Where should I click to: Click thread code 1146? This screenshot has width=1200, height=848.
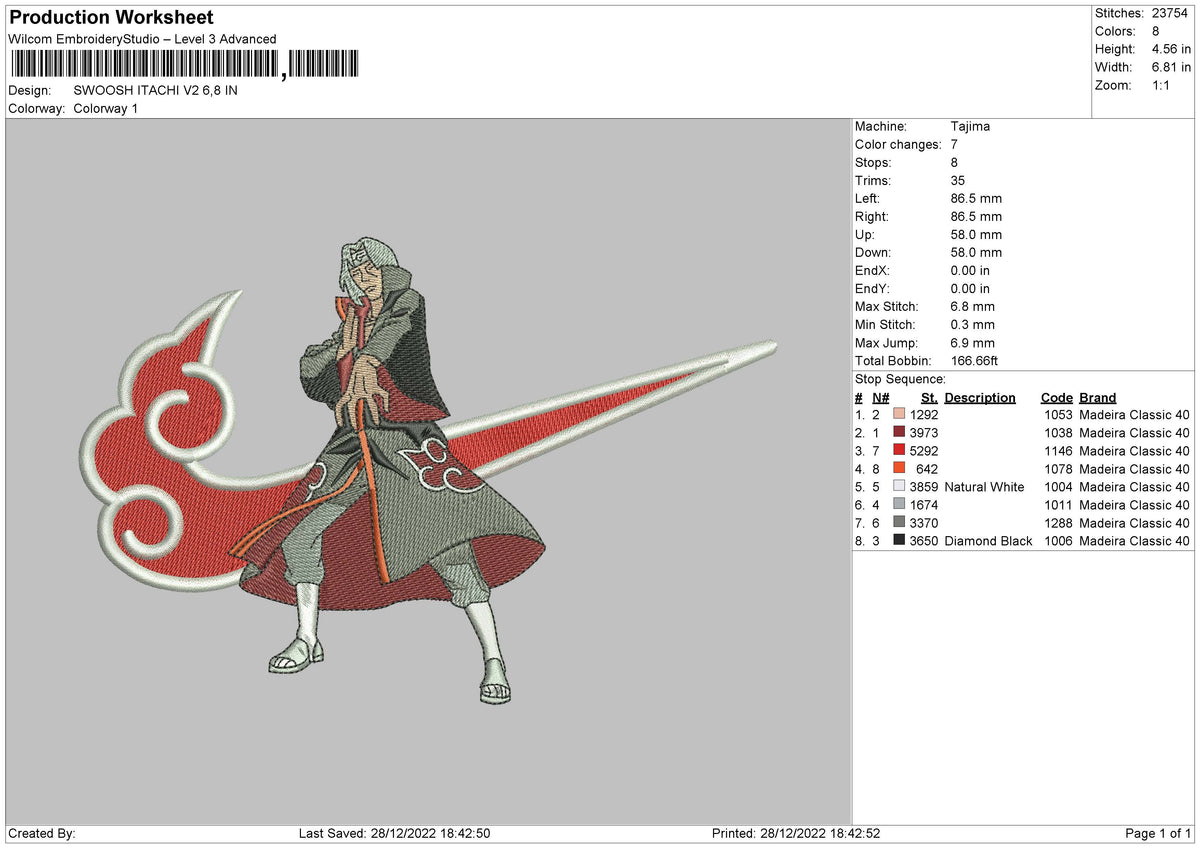[x=1057, y=451]
